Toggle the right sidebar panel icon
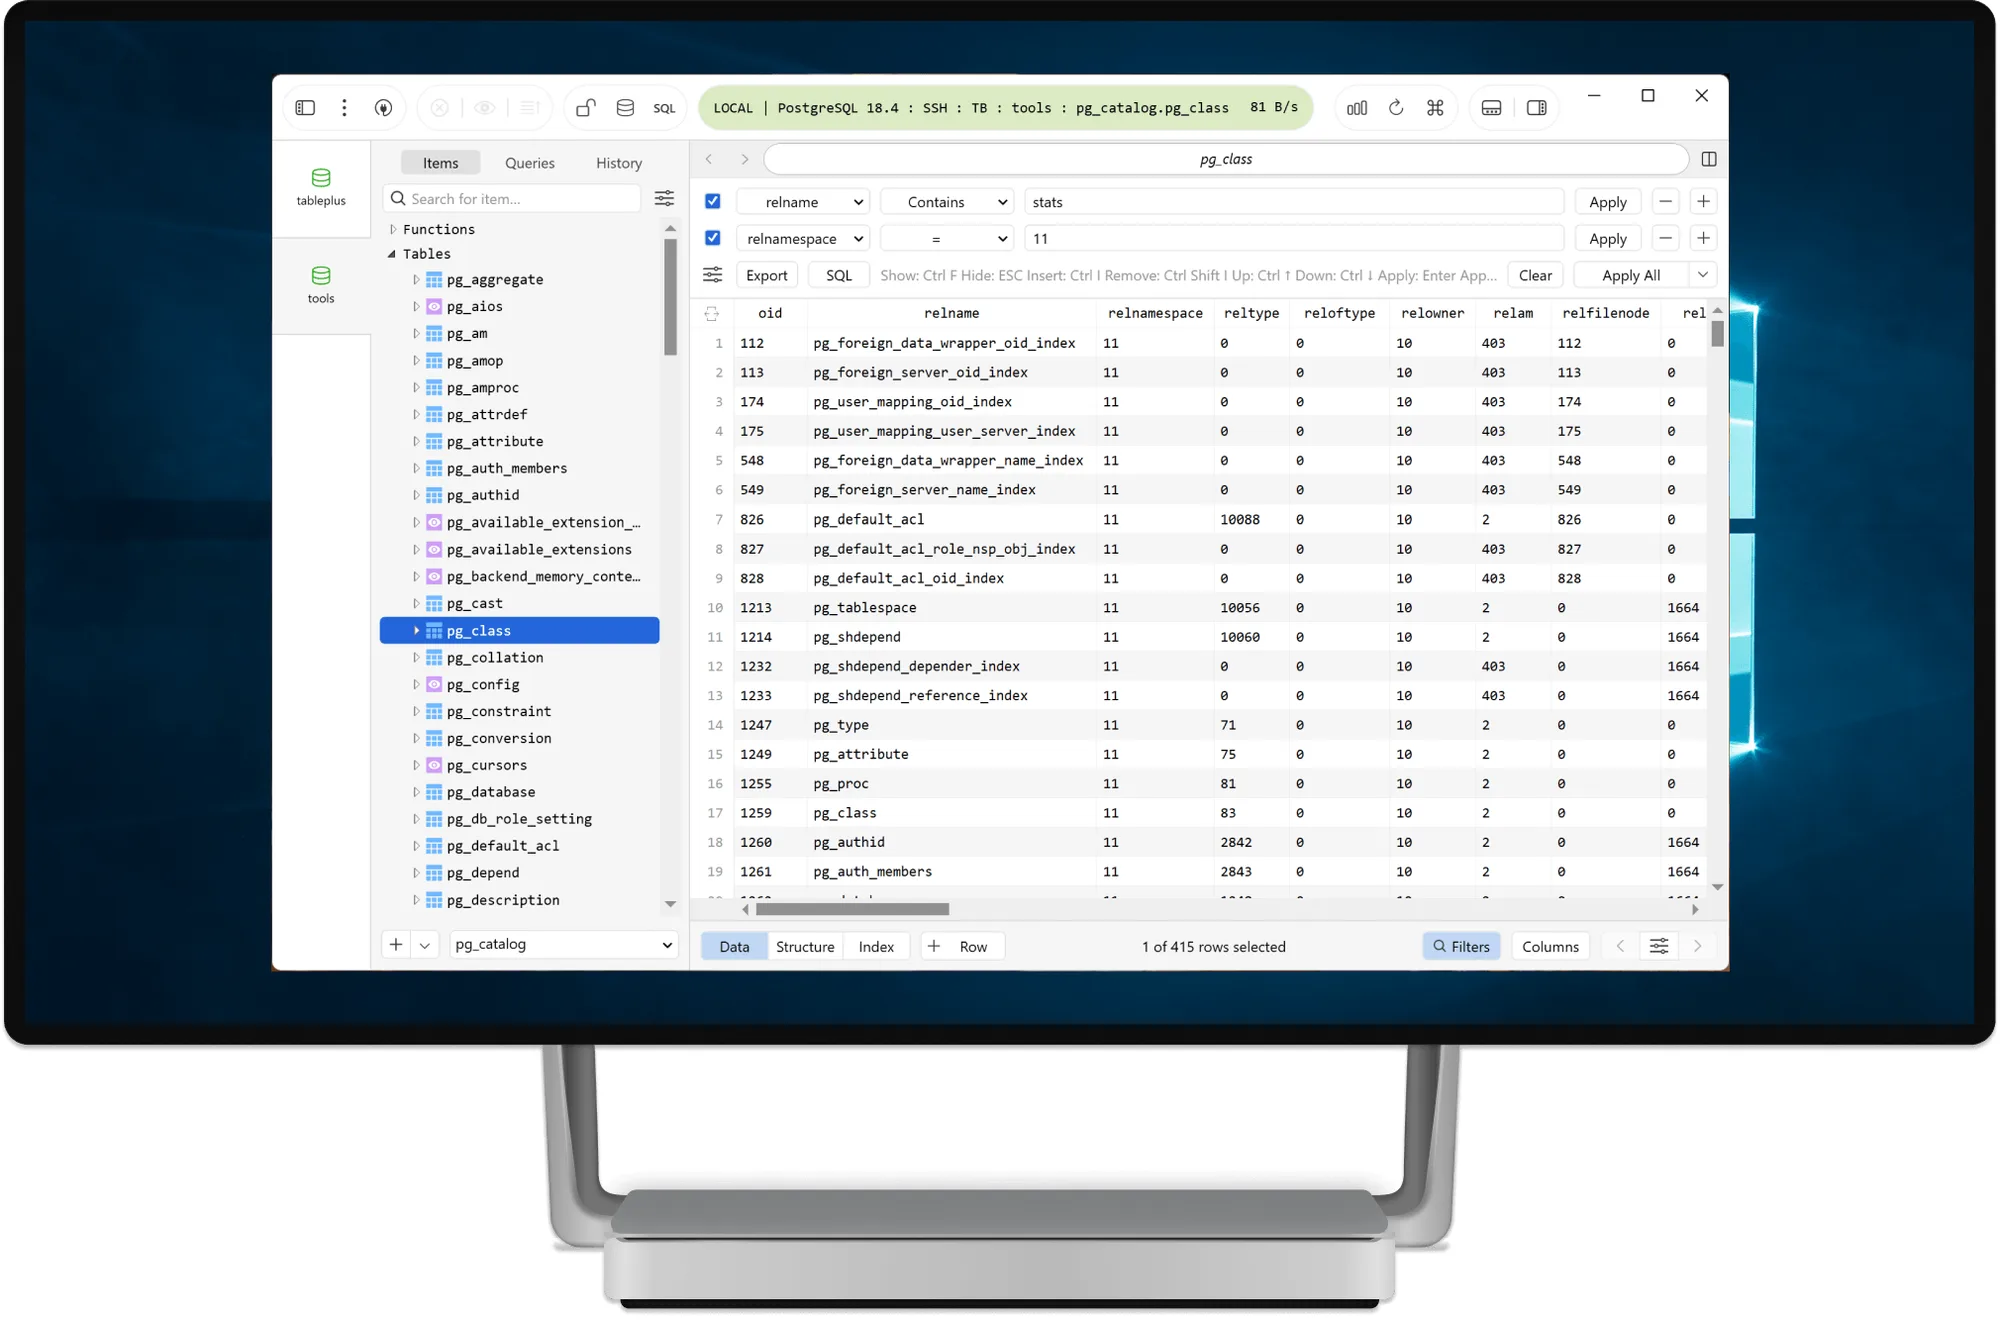 1537,108
